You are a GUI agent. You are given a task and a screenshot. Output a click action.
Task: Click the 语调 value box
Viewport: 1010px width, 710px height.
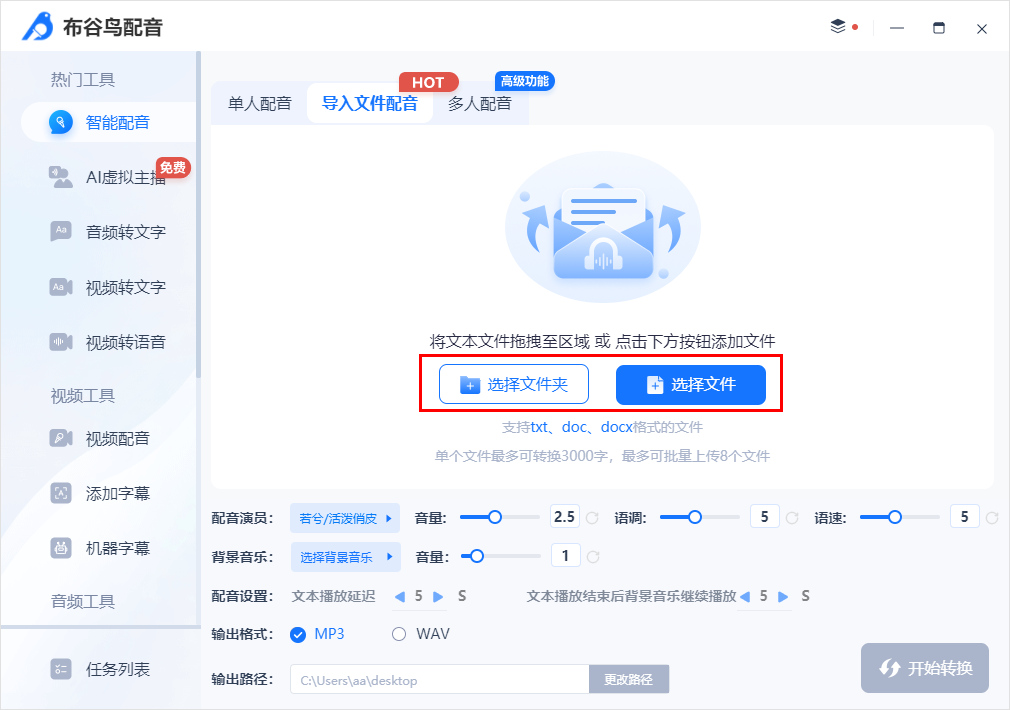[765, 517]
